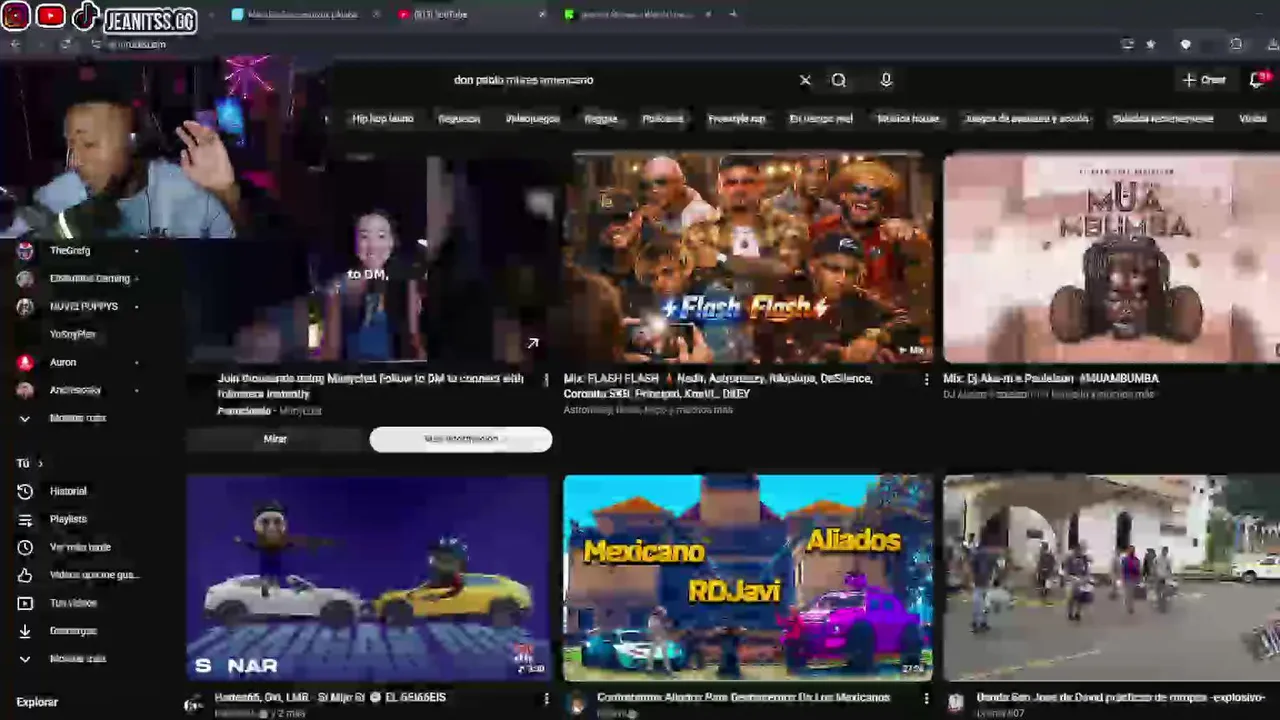This screenshot has height=720, width=1280.
Task: Click the browser address bar
Action: (x=600, y=44)
